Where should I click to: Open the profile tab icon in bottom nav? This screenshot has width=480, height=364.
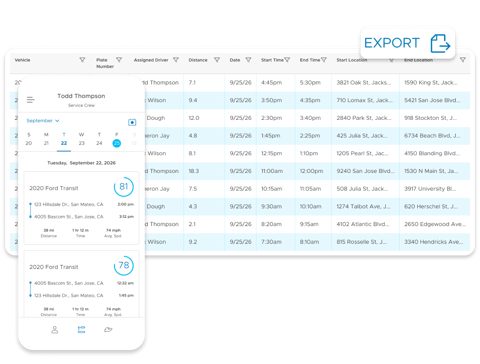(55, 330)
